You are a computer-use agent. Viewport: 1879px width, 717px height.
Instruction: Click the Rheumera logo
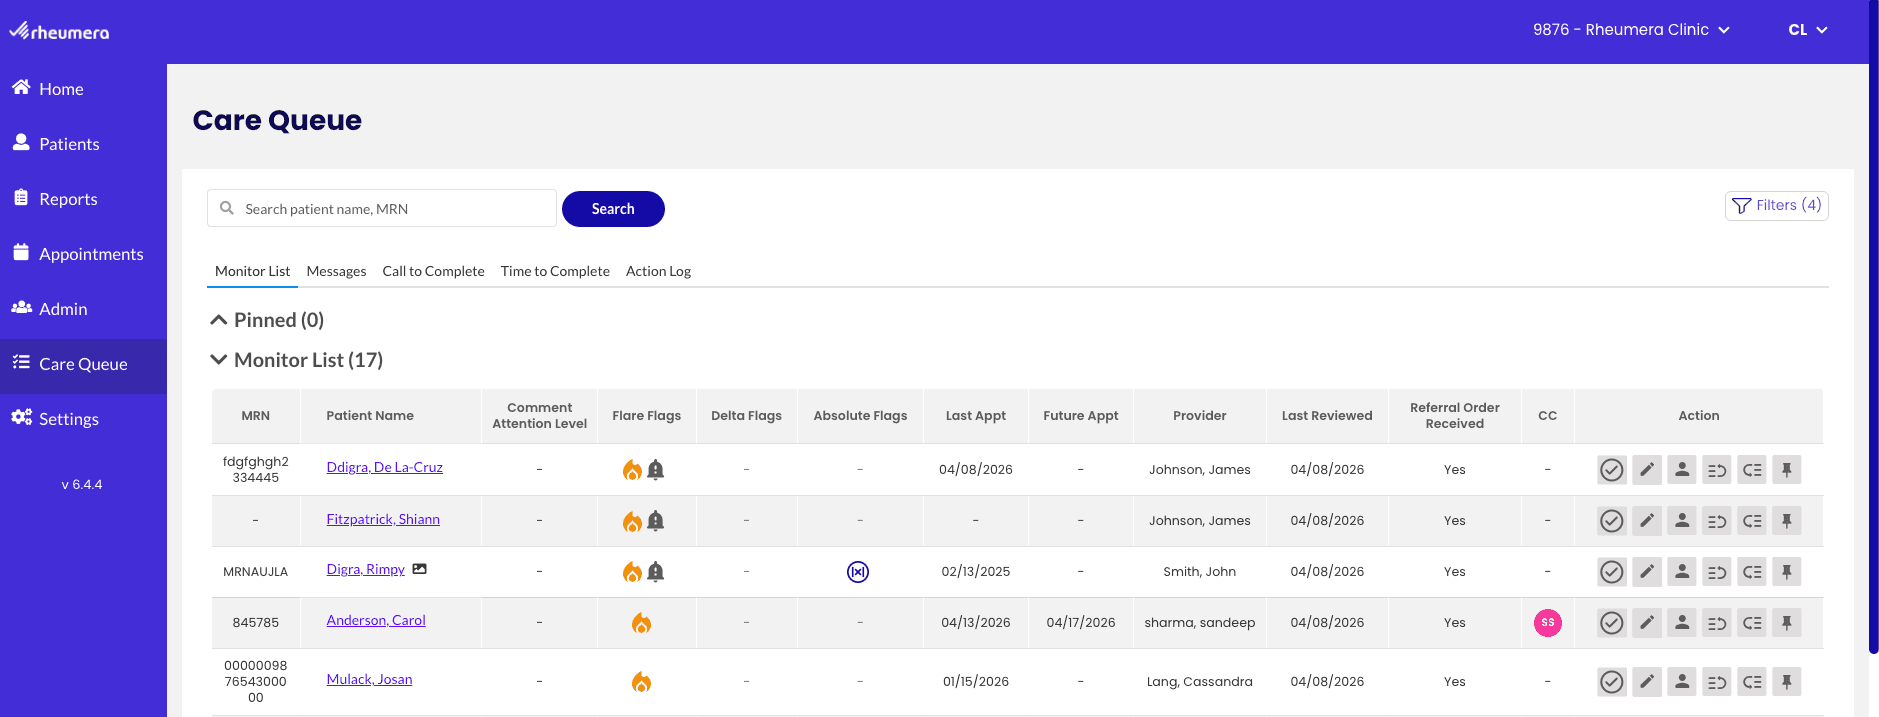(x=59, y=31)
